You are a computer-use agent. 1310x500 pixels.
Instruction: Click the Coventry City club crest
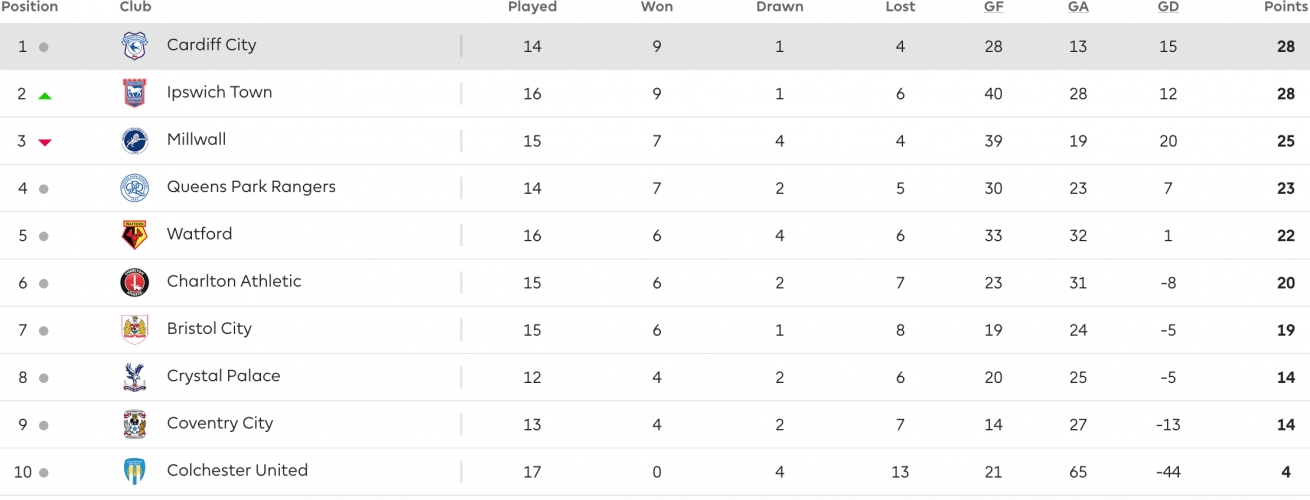pos(134,424)
